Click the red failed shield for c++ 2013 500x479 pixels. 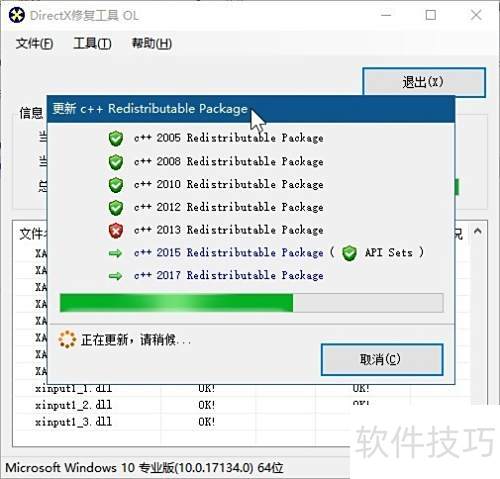[116, 230]
